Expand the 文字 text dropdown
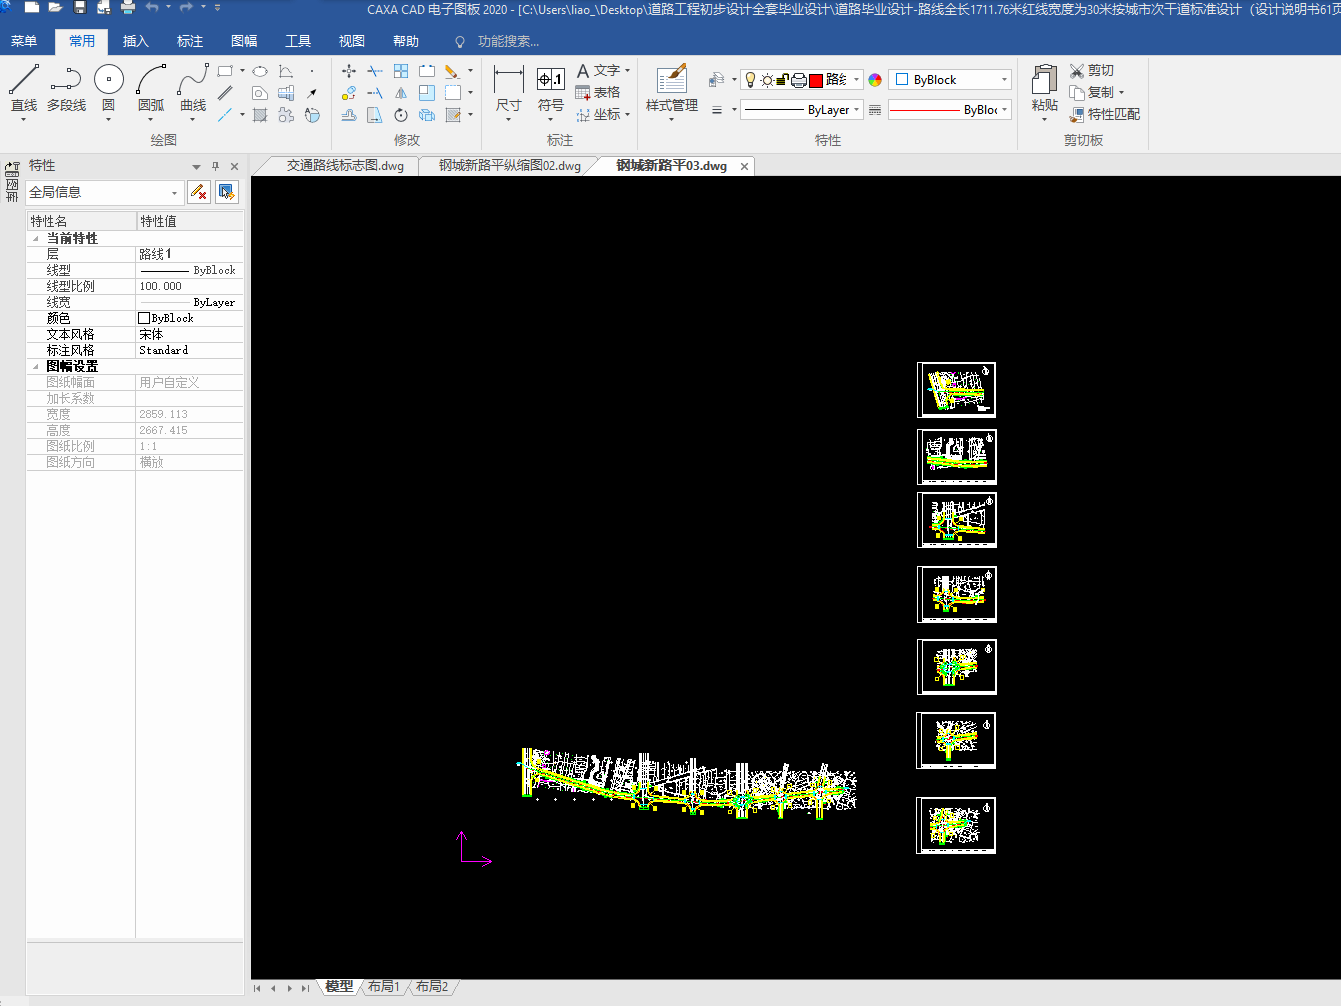Viewport: 1341px width, 1006px height. click(x=627, y=71)
